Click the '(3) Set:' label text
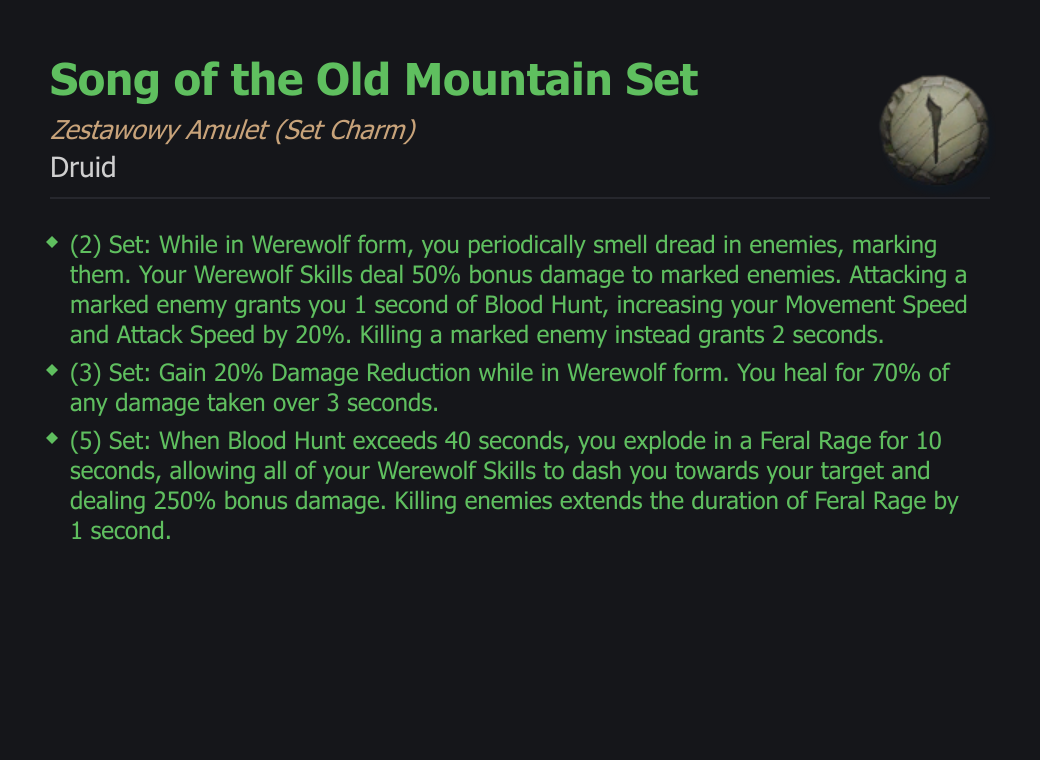Image resolution: width=1040 pixels, height=760 pixels. click(x=111, y=373)
